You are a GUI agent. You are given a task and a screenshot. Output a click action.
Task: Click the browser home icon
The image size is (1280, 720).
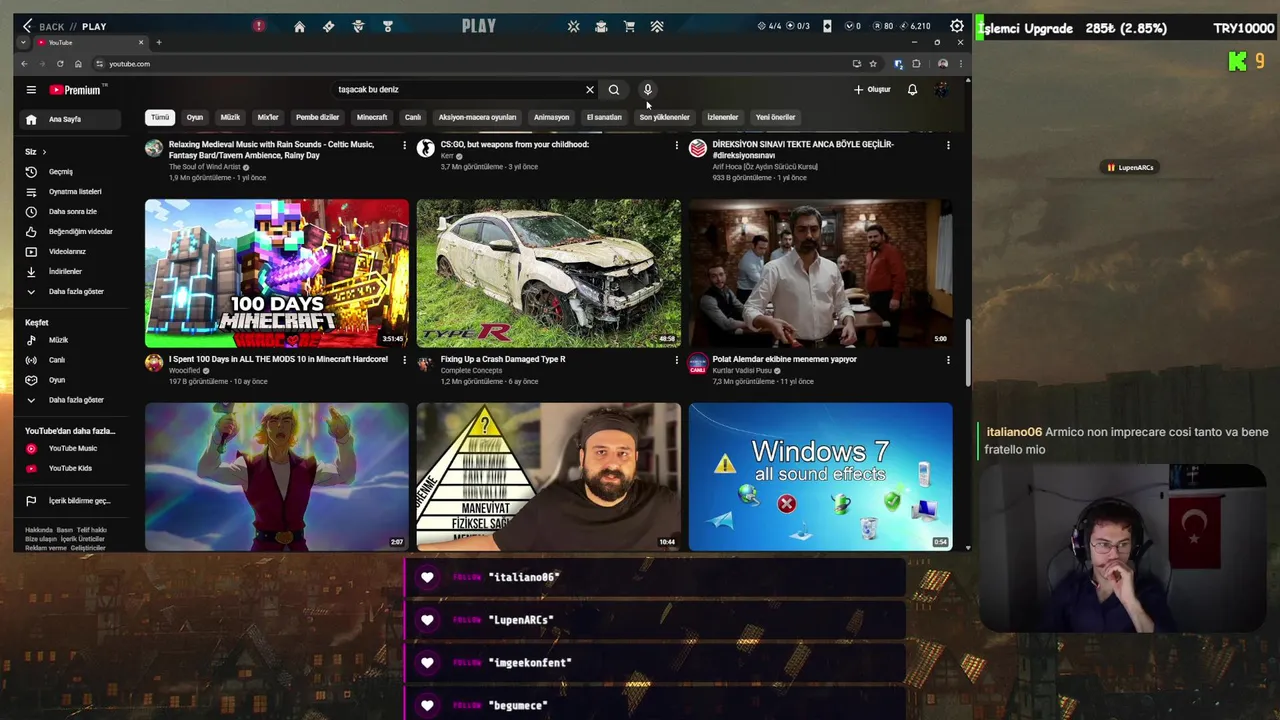pos(78,64)
